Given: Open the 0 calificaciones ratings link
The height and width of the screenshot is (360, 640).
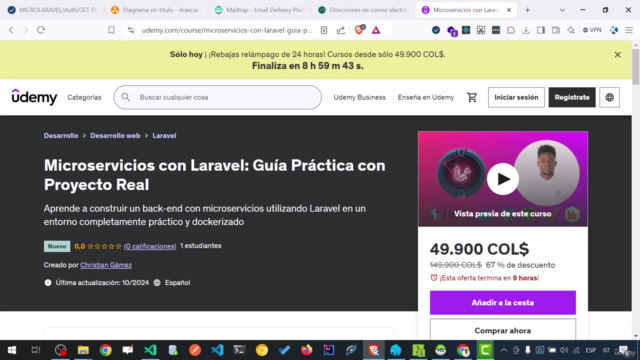Looking at the screenshot, I should (150, 246).
